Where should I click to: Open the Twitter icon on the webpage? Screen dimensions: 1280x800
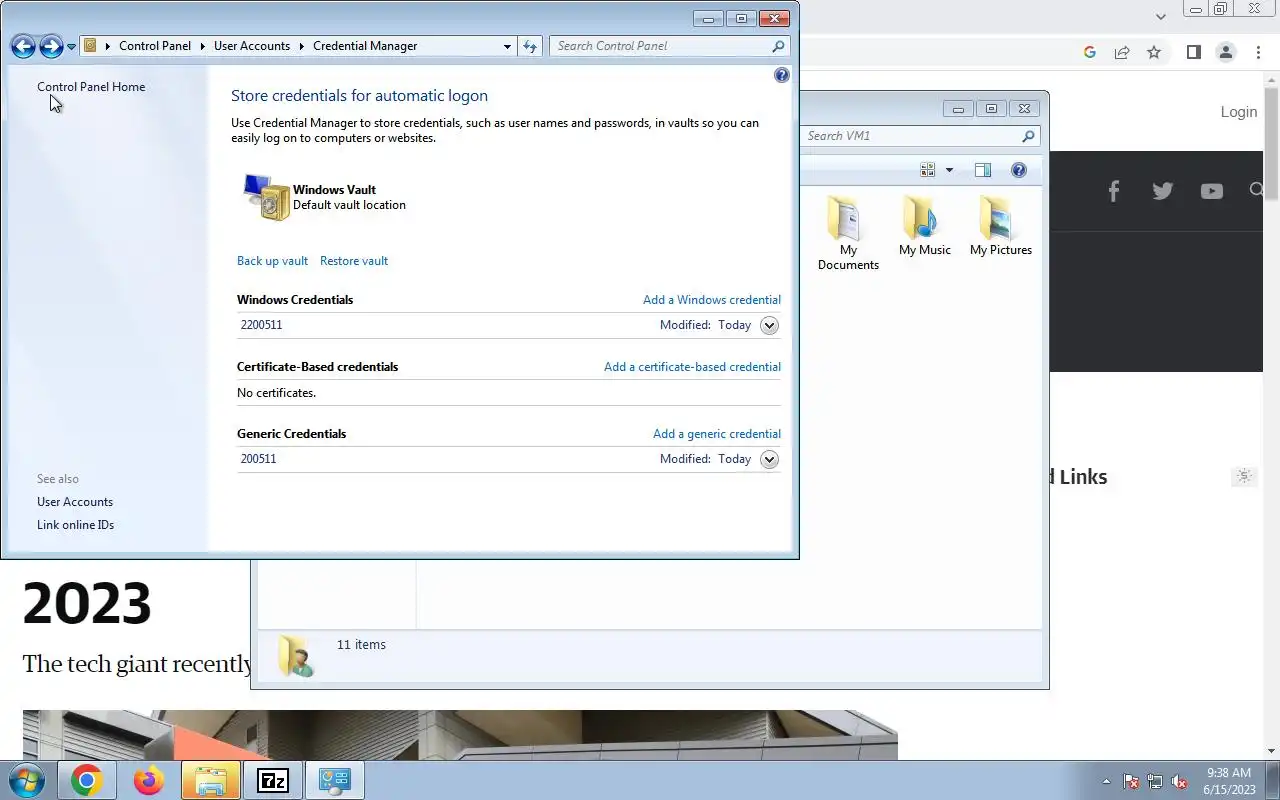pos(1162,191)
